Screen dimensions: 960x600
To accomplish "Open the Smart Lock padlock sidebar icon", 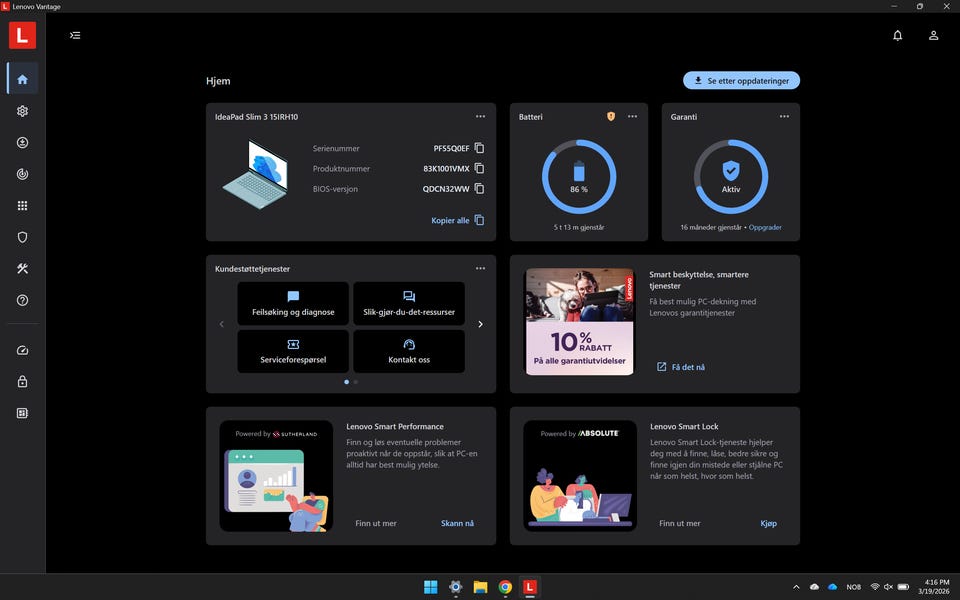I will [x=22, y=381].
